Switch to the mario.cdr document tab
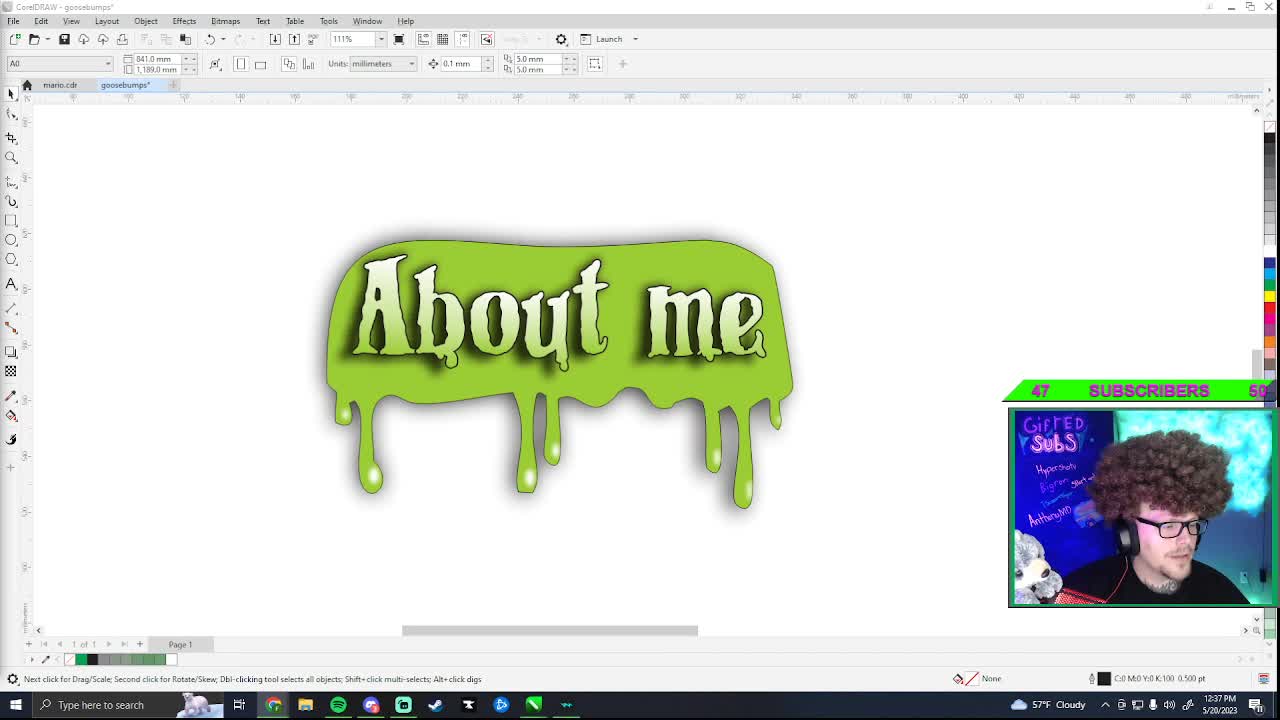The image size is (1280, 720). tap(60, 85)
